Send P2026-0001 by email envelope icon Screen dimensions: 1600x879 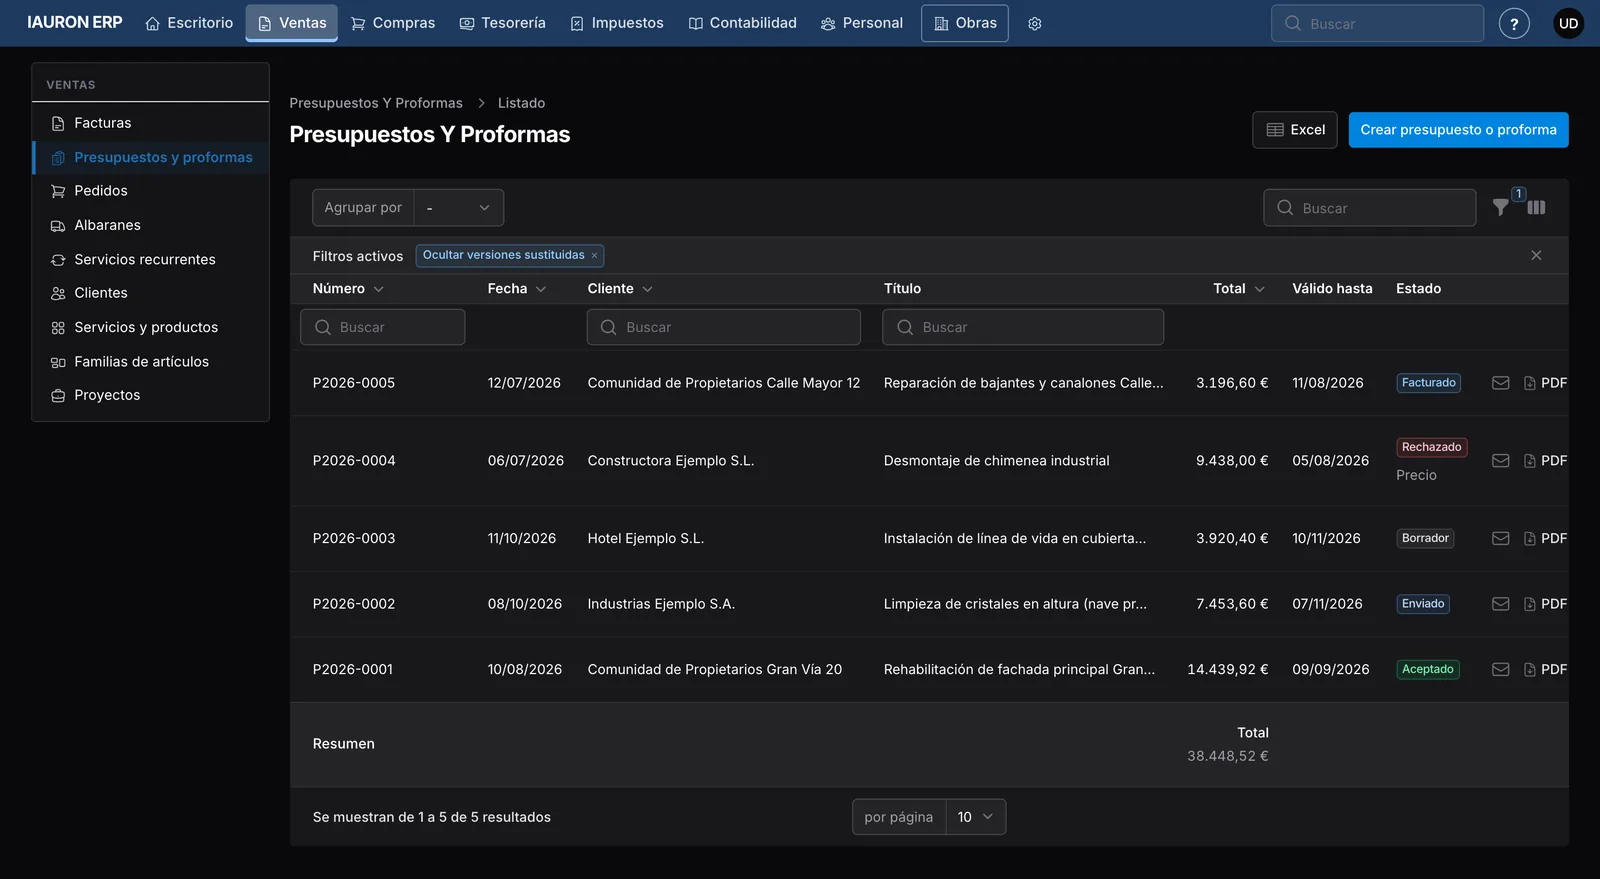(1501, 670)
